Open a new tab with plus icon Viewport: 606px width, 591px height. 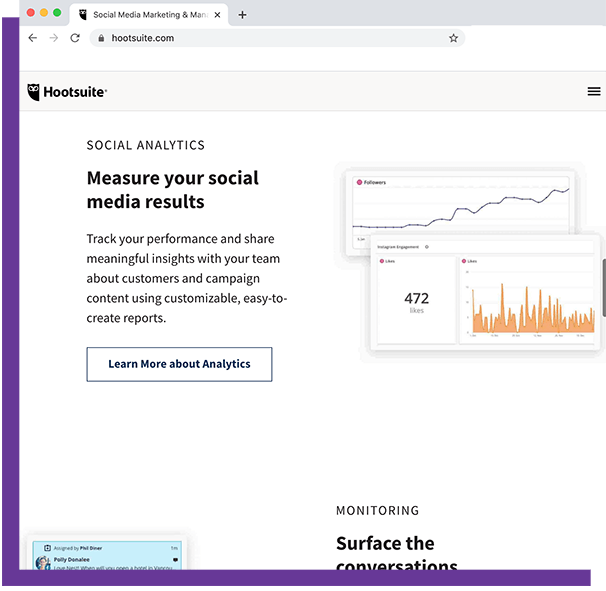pyautogui.click(x=243, y=15)
